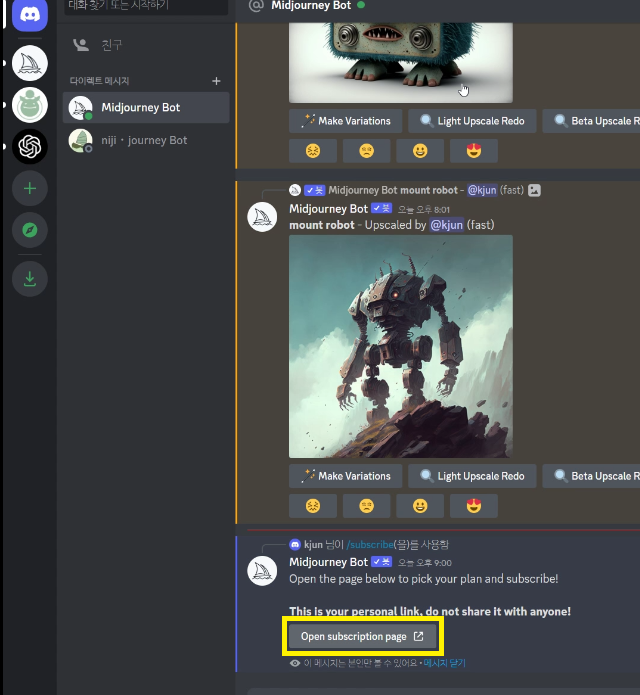The height and width of the screenshot is (695, 640).
Task: React with dizzy face under robot image
Action: click(313, 506)
